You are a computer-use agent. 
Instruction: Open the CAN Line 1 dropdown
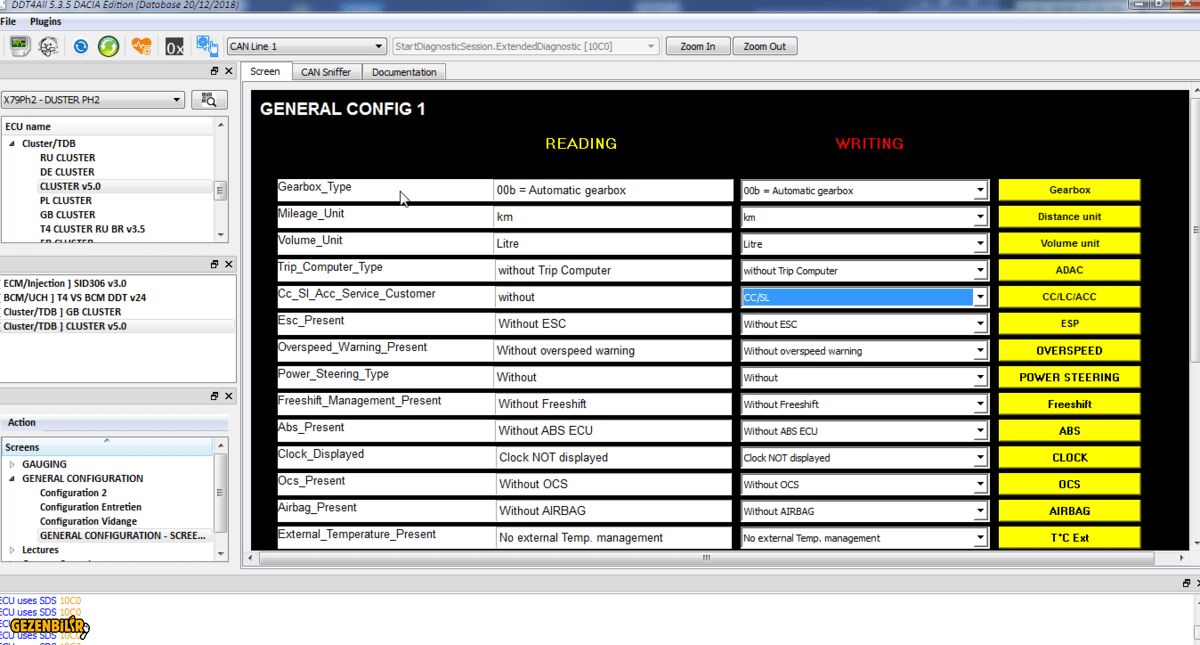tap(306, 46)
